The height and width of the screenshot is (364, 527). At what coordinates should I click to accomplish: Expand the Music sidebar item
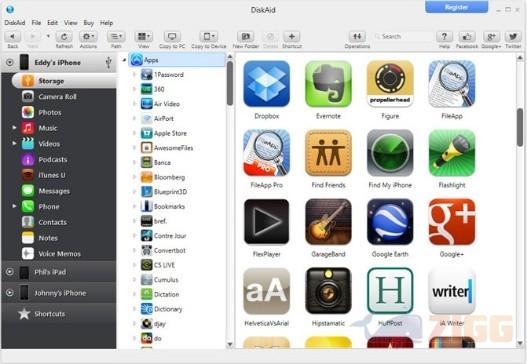(x=14, y=128)
